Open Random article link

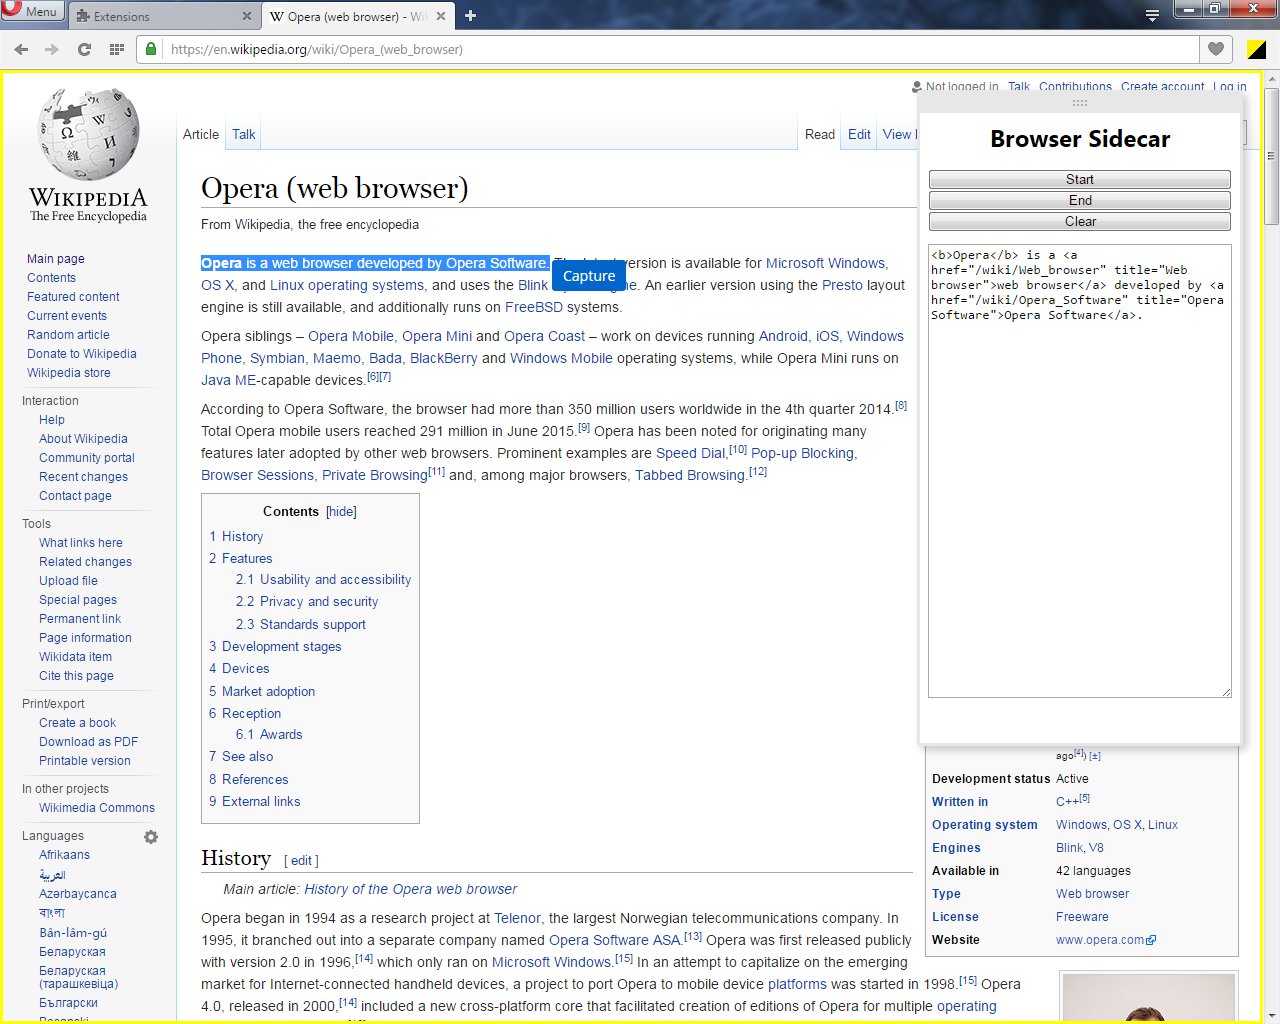point(68,335)
